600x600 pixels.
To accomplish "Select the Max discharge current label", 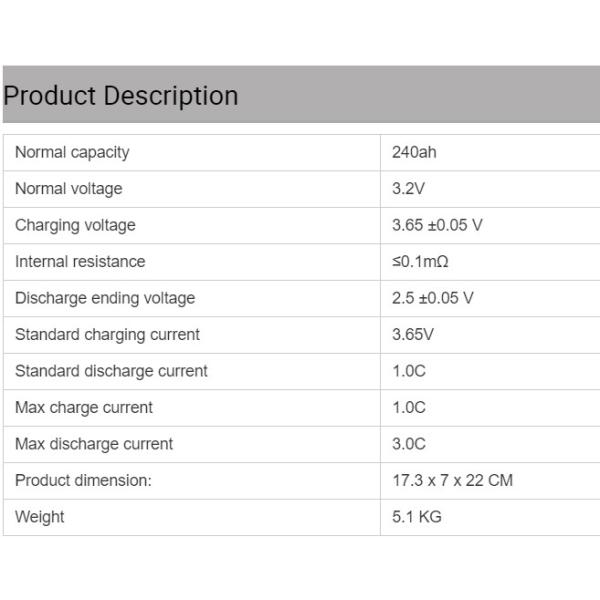I will point(94,444).
